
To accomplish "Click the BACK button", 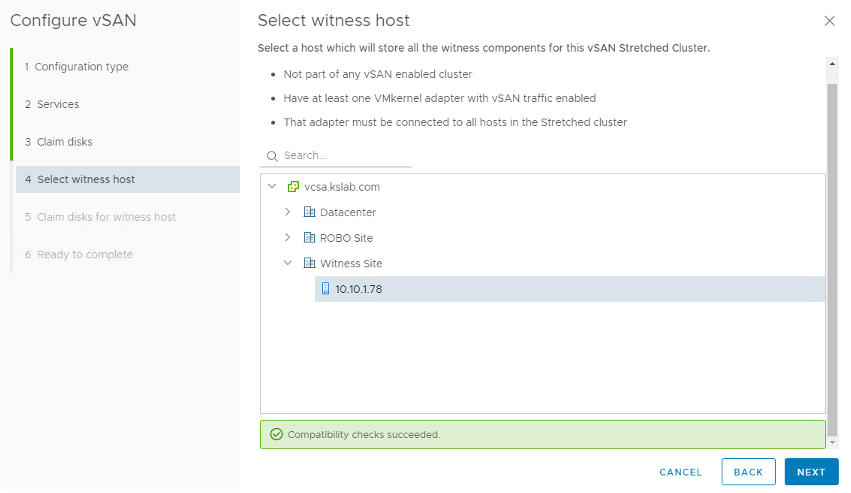I will point(748,472).
